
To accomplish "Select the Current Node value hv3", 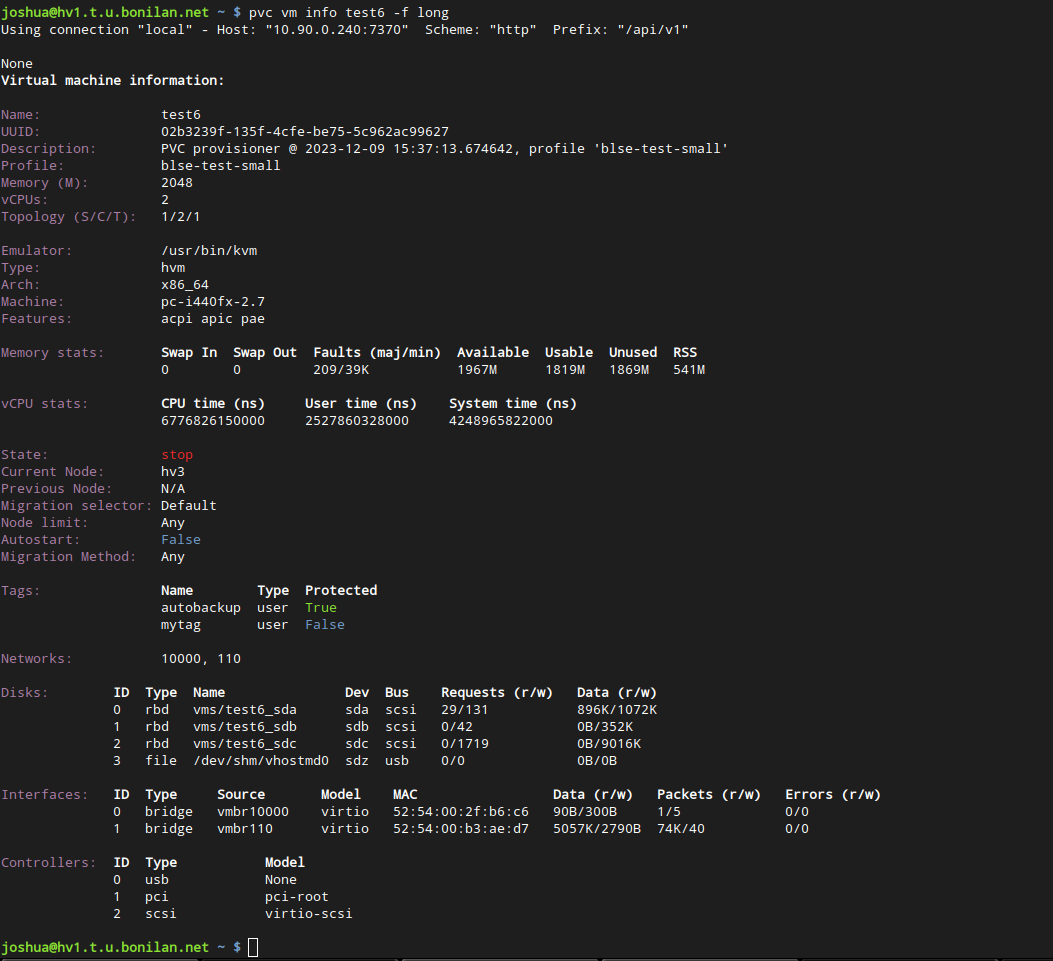I will pos(172,471).
